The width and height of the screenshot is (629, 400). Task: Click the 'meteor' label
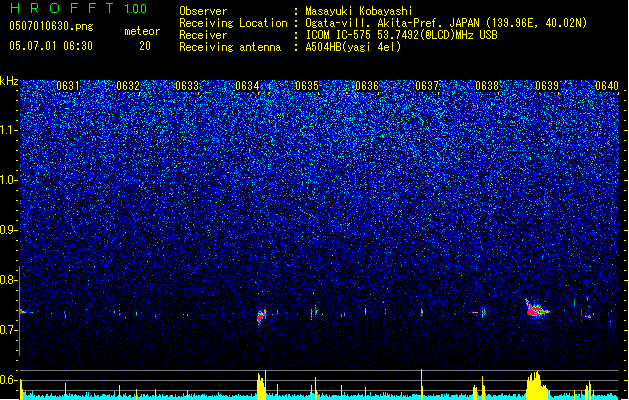click(142, 31)
